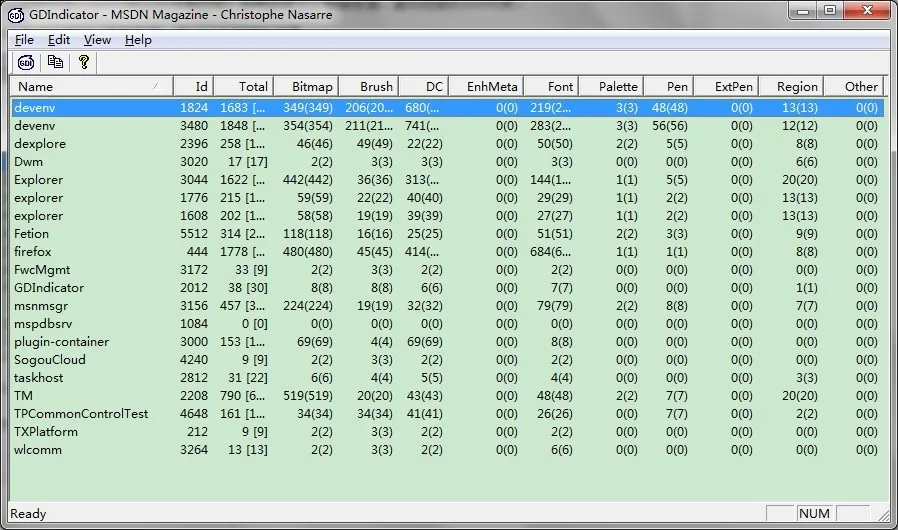The width and height of the screenshot is (898, 530).
Task: Open the View menu
Action: [97, 40]
